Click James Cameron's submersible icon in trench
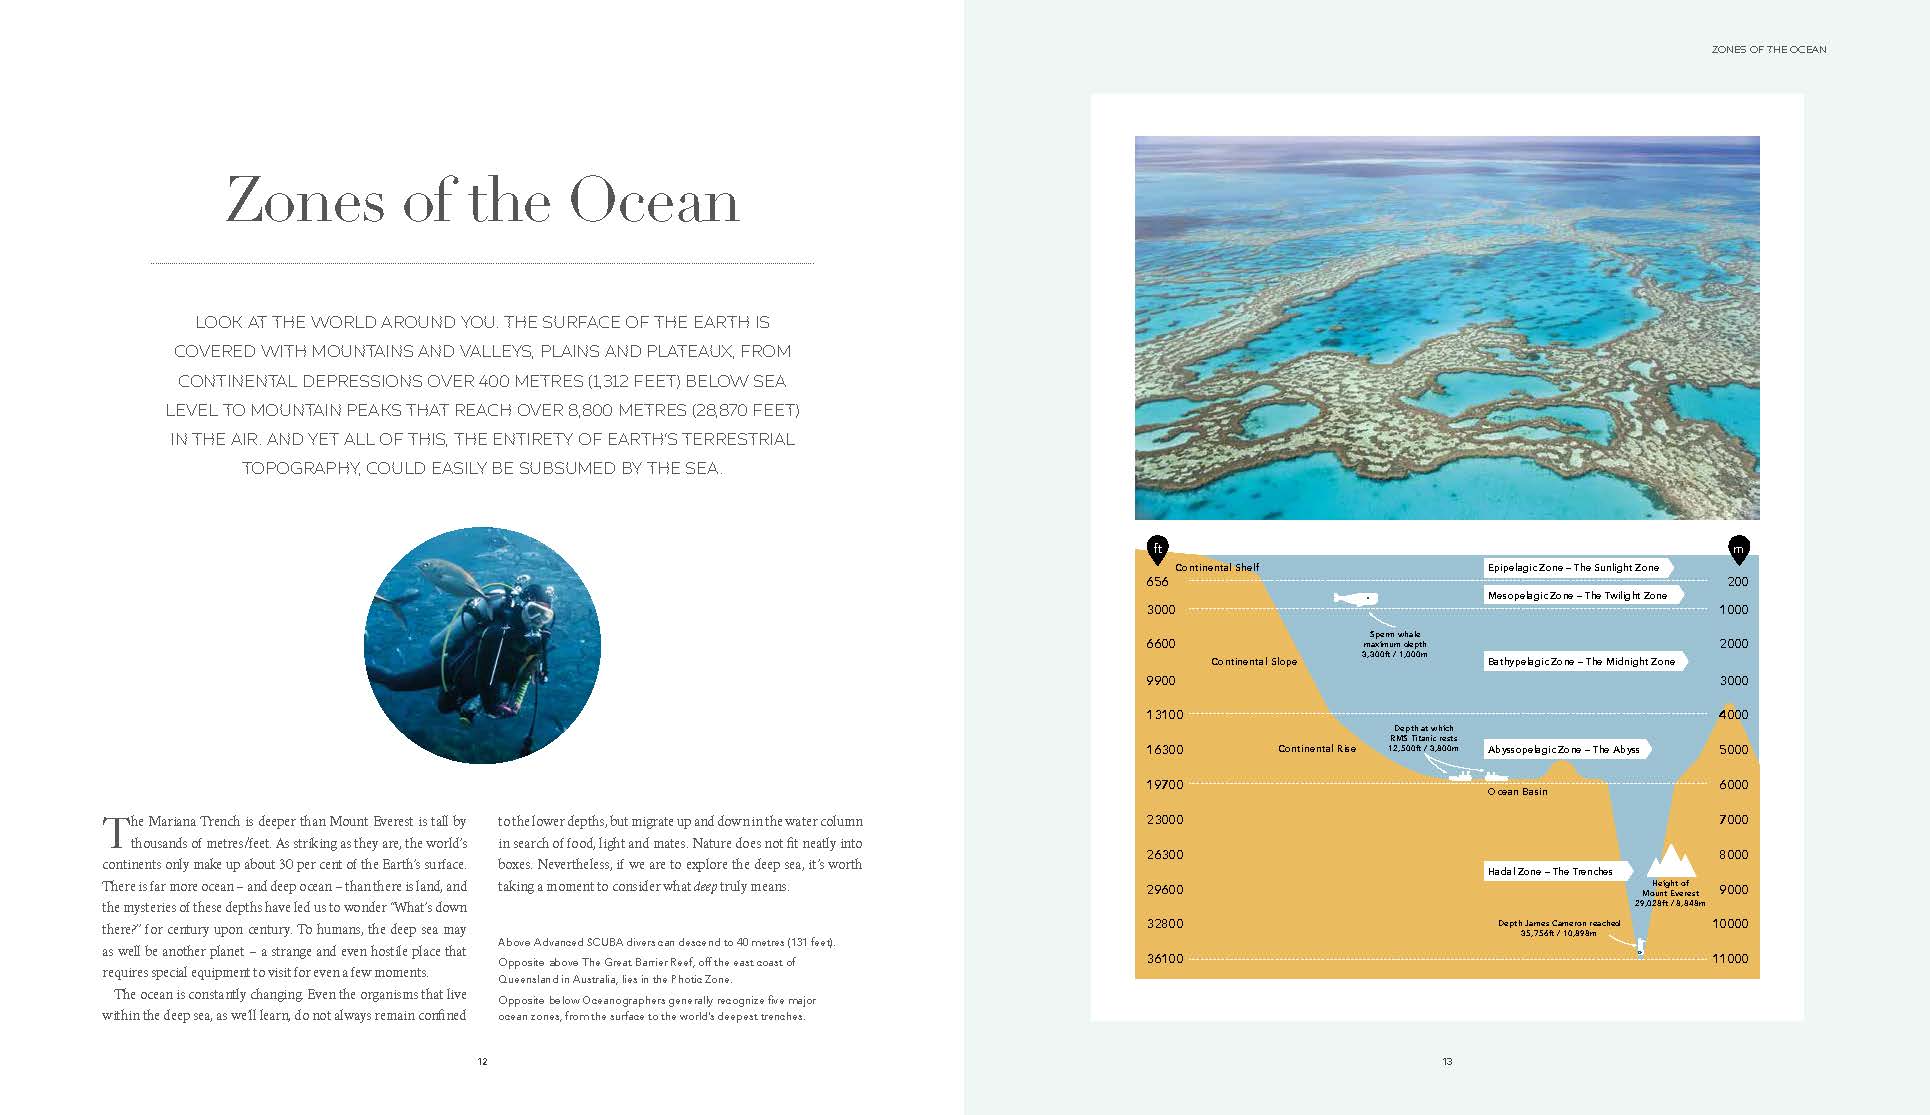 (1640, 947)
